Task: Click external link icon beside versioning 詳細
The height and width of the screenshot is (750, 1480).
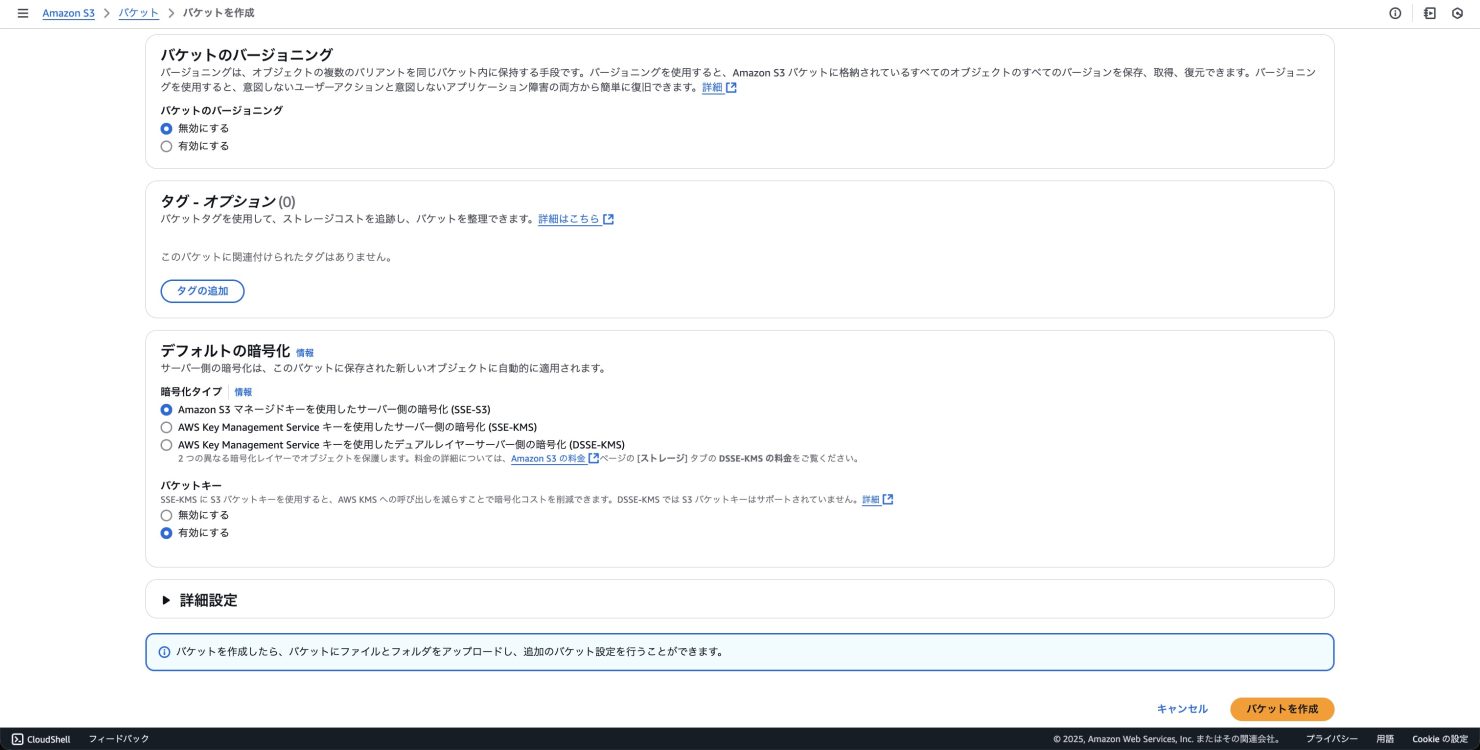Action: (x=731, y=88)
